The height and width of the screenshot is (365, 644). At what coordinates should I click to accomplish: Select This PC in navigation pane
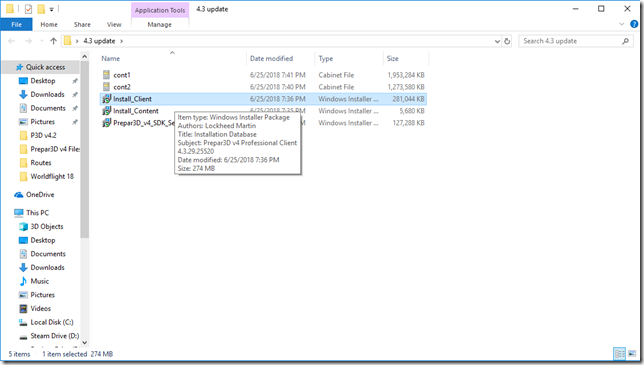click(37, 213)
